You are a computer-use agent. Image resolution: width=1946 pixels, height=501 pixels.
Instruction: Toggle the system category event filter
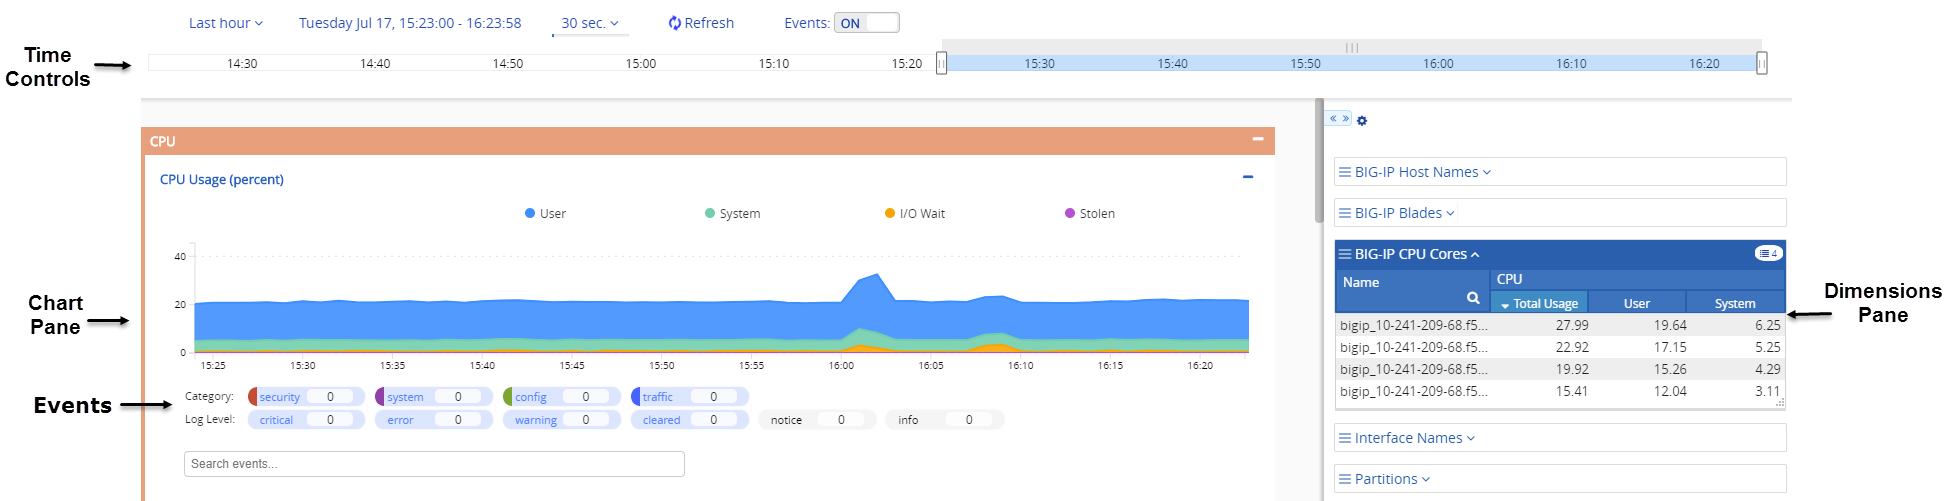click(434, 397)
